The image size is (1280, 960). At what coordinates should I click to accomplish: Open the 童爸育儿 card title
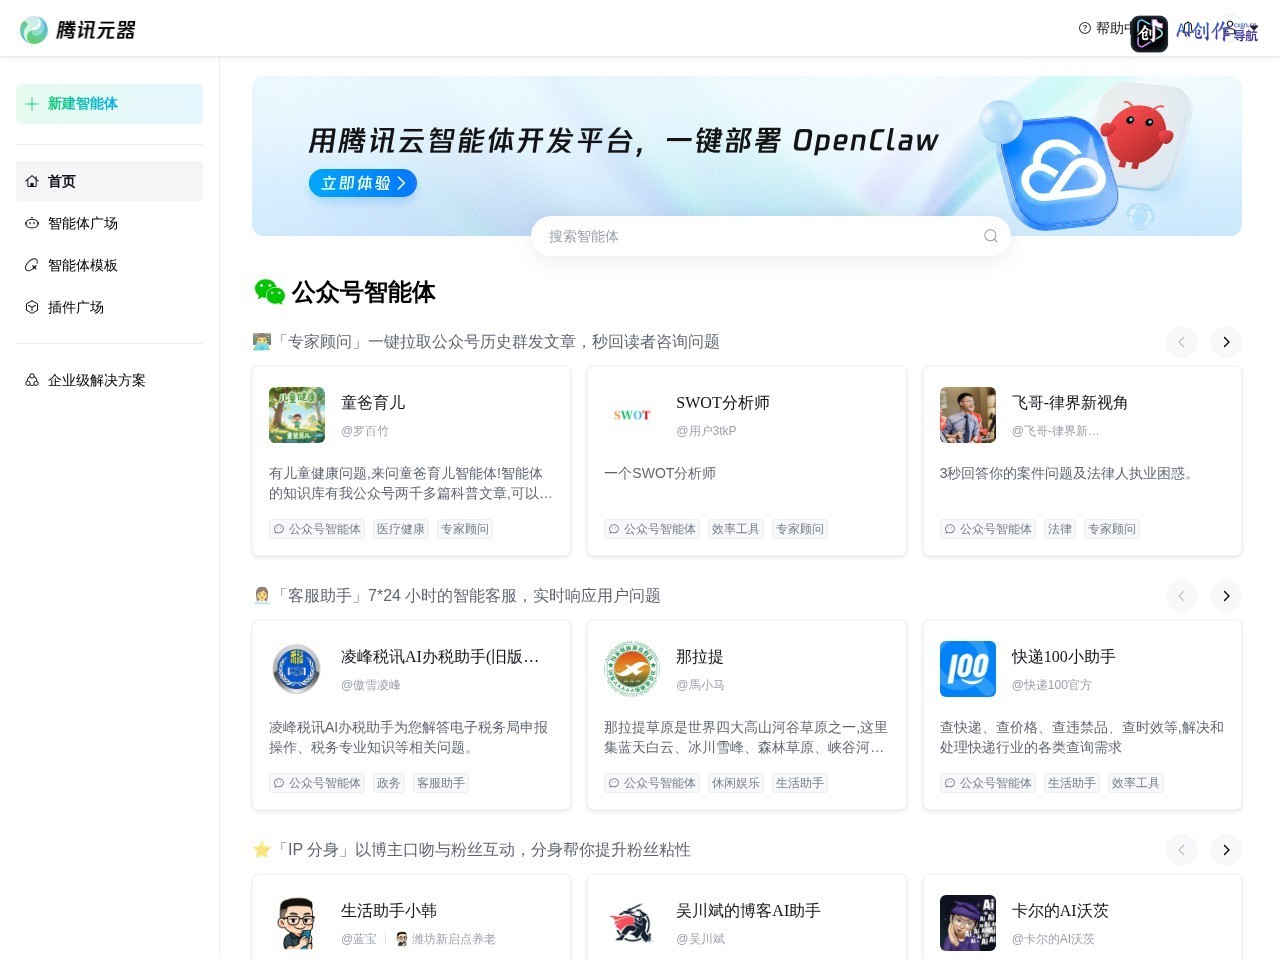(x=373, y=403)
